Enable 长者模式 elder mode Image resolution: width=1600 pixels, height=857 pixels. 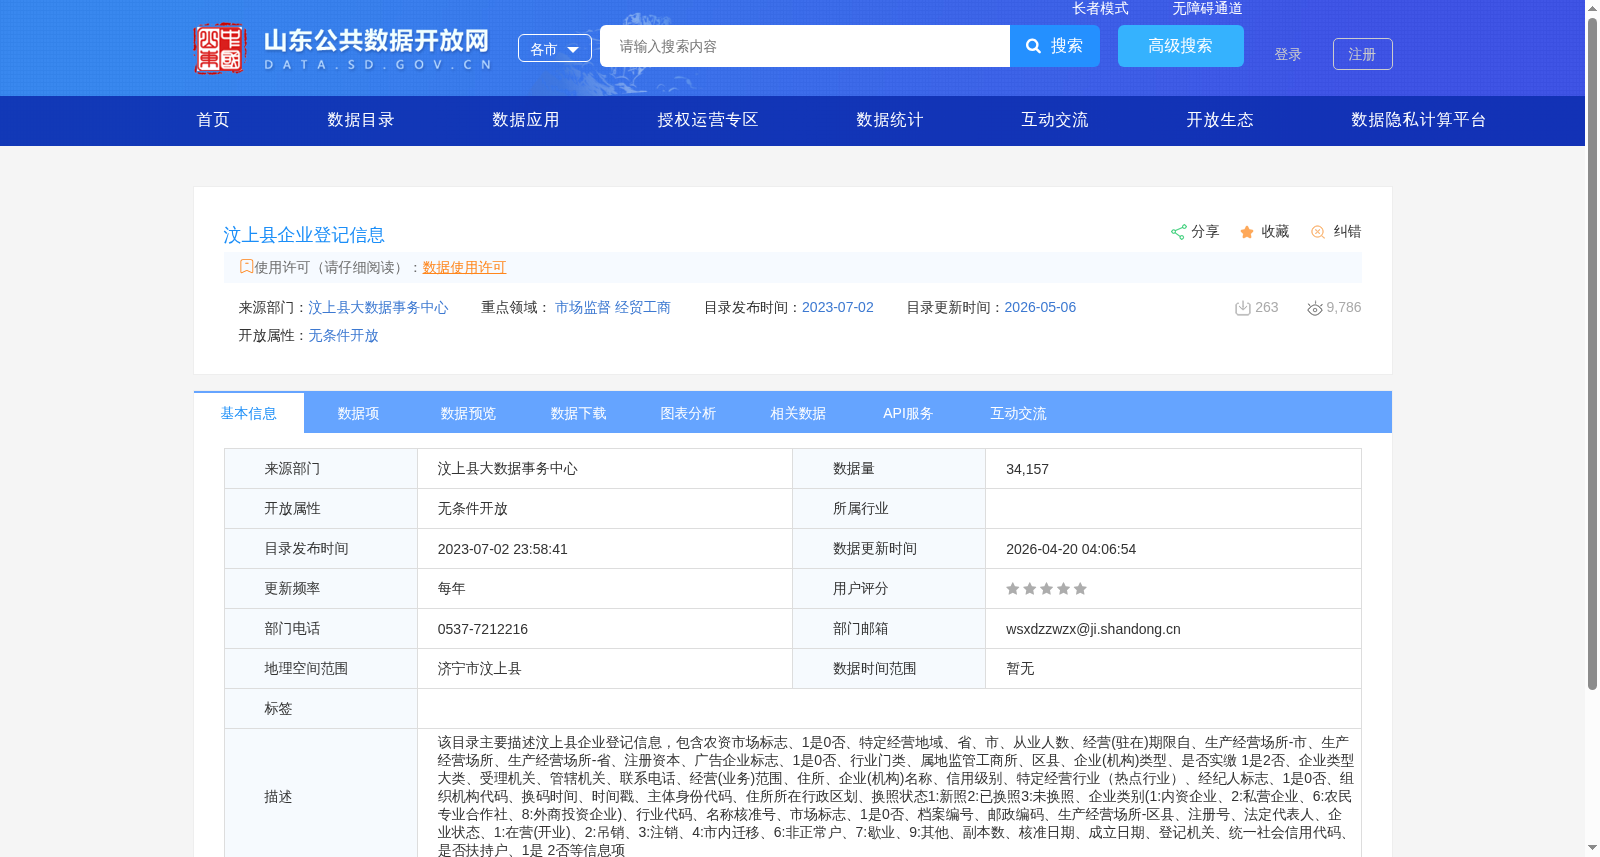1100,8
